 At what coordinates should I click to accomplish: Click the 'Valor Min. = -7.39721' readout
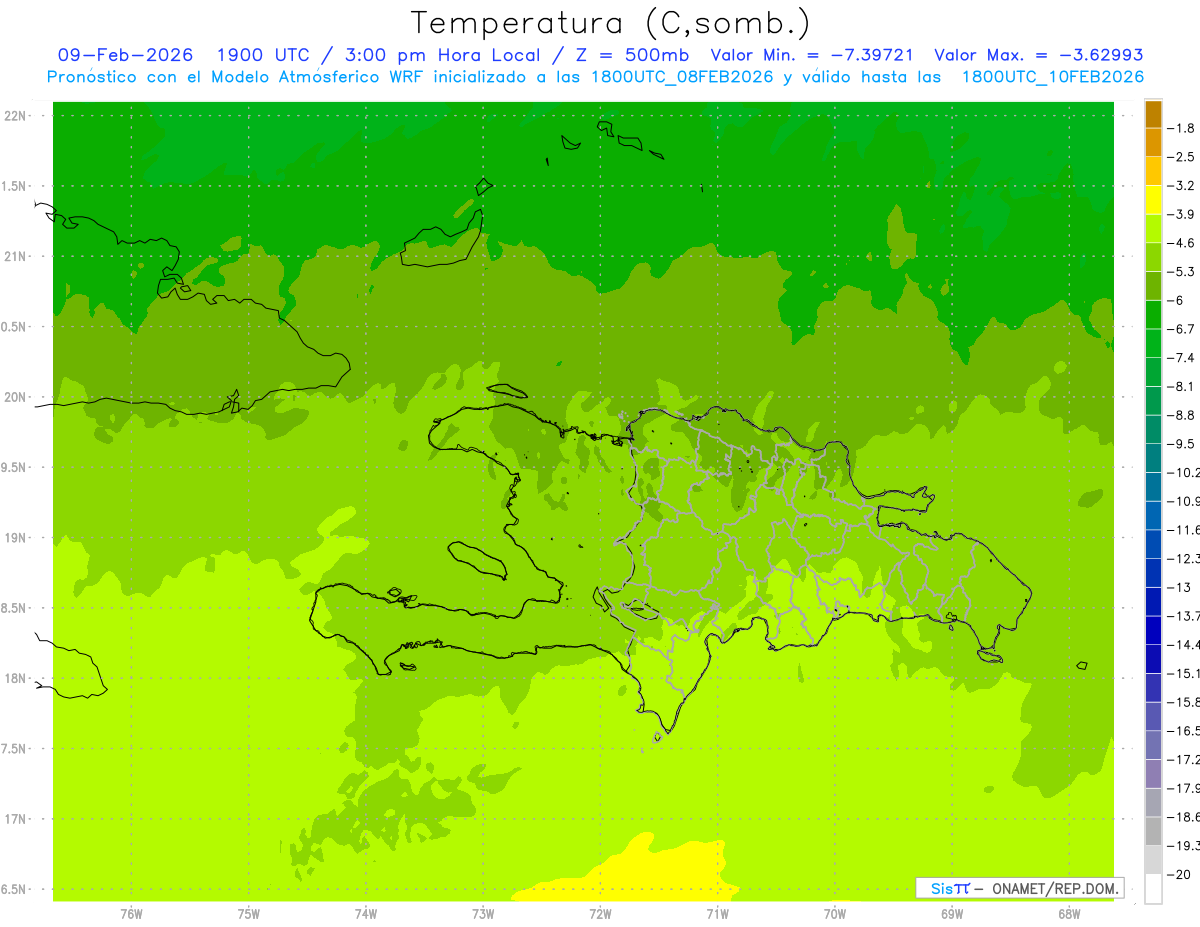pyautogui.click(x=812, y=55)
